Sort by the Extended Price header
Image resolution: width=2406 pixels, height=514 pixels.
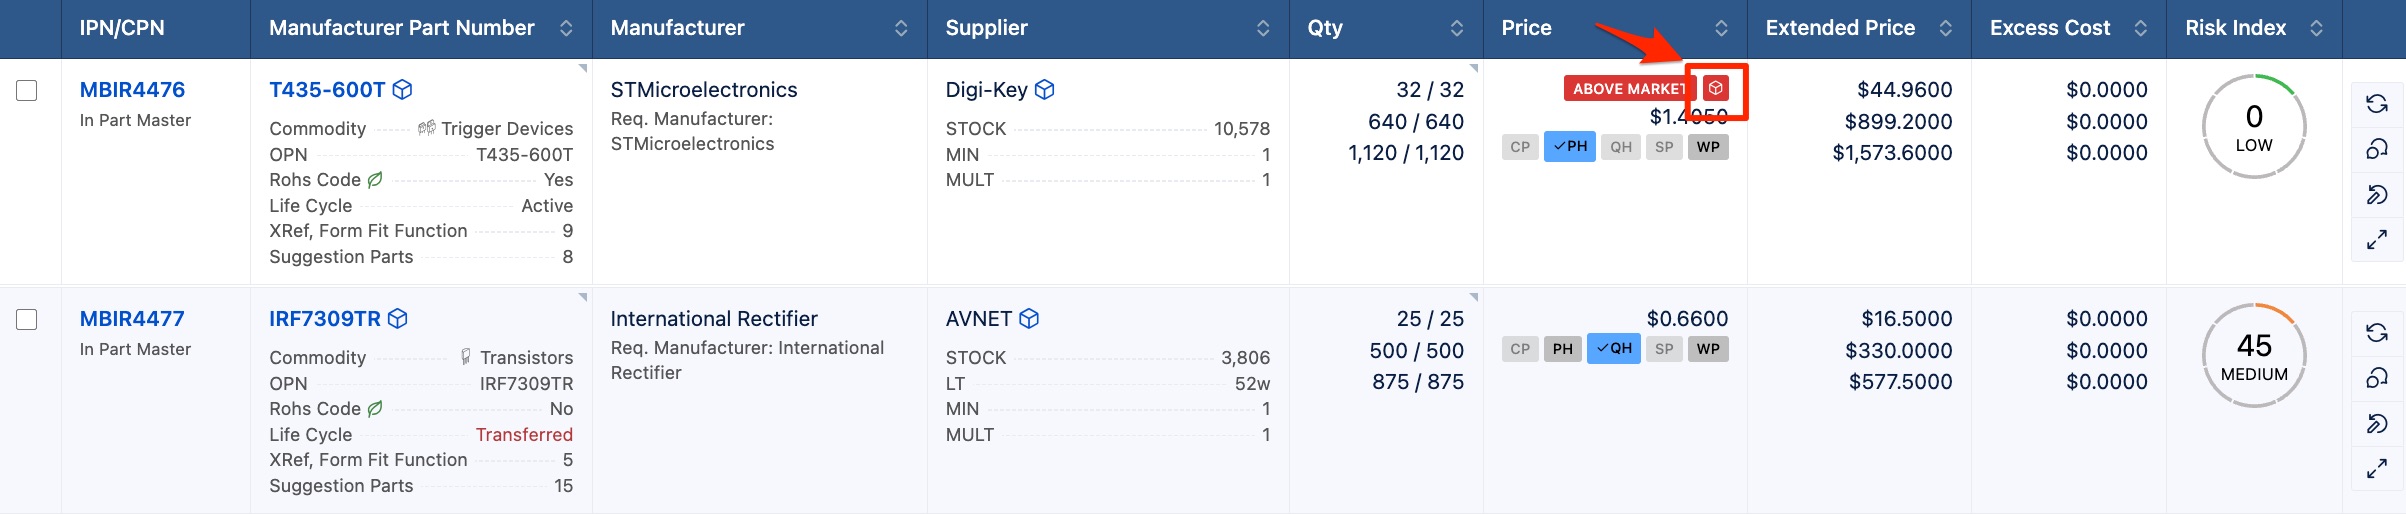click(1946, 28)
